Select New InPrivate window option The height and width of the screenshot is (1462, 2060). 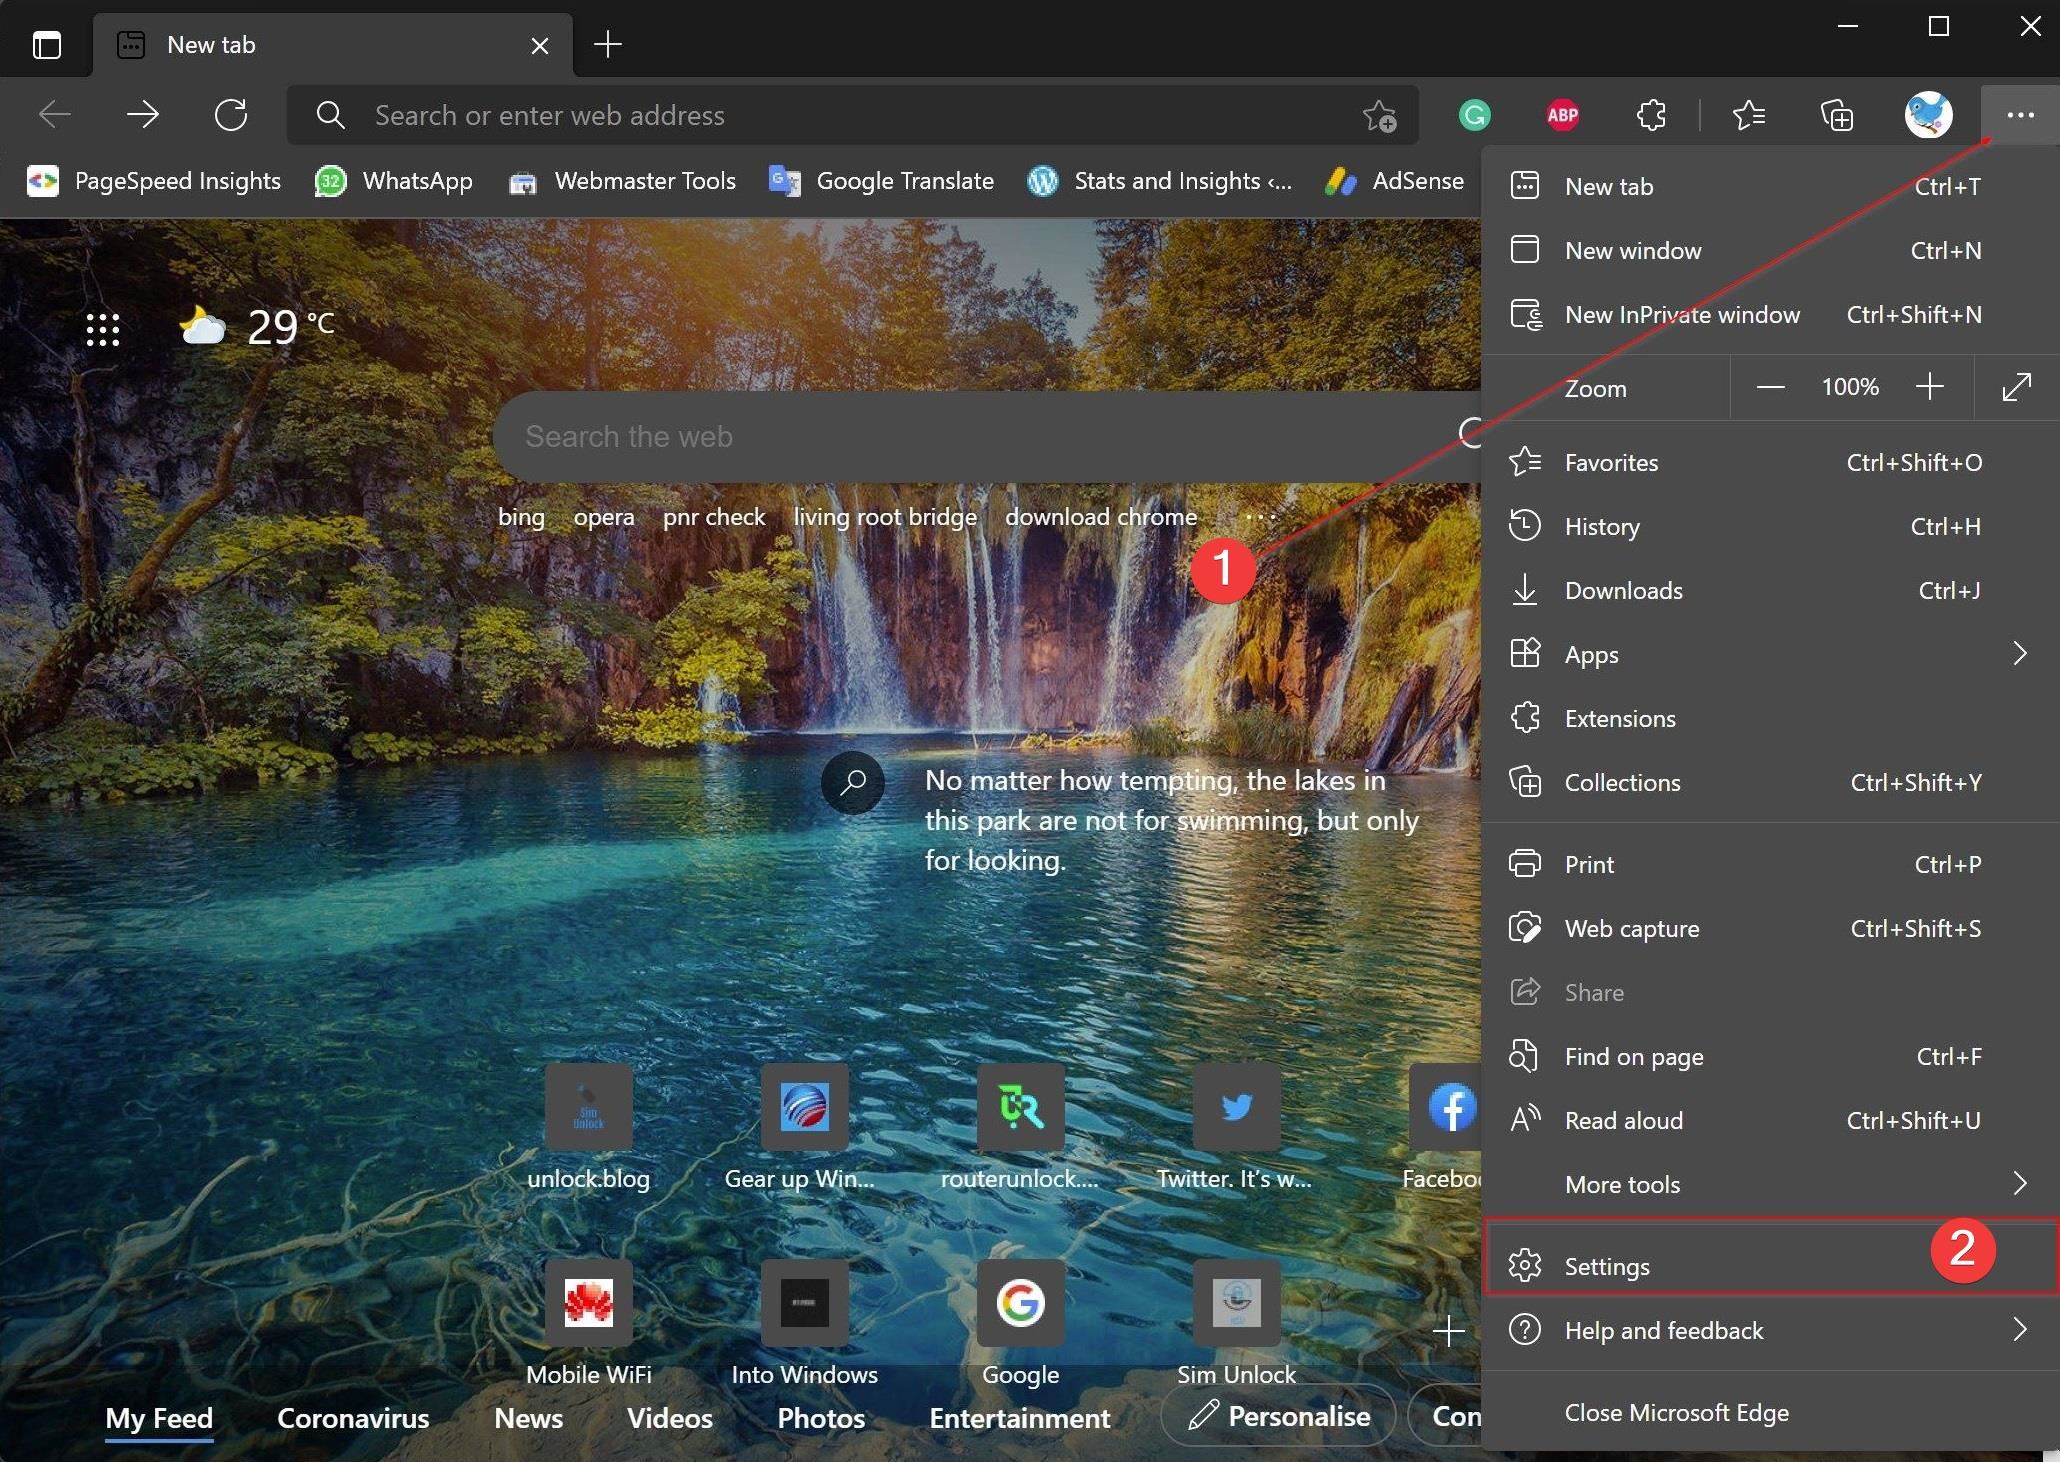[x=1682, y=313]
